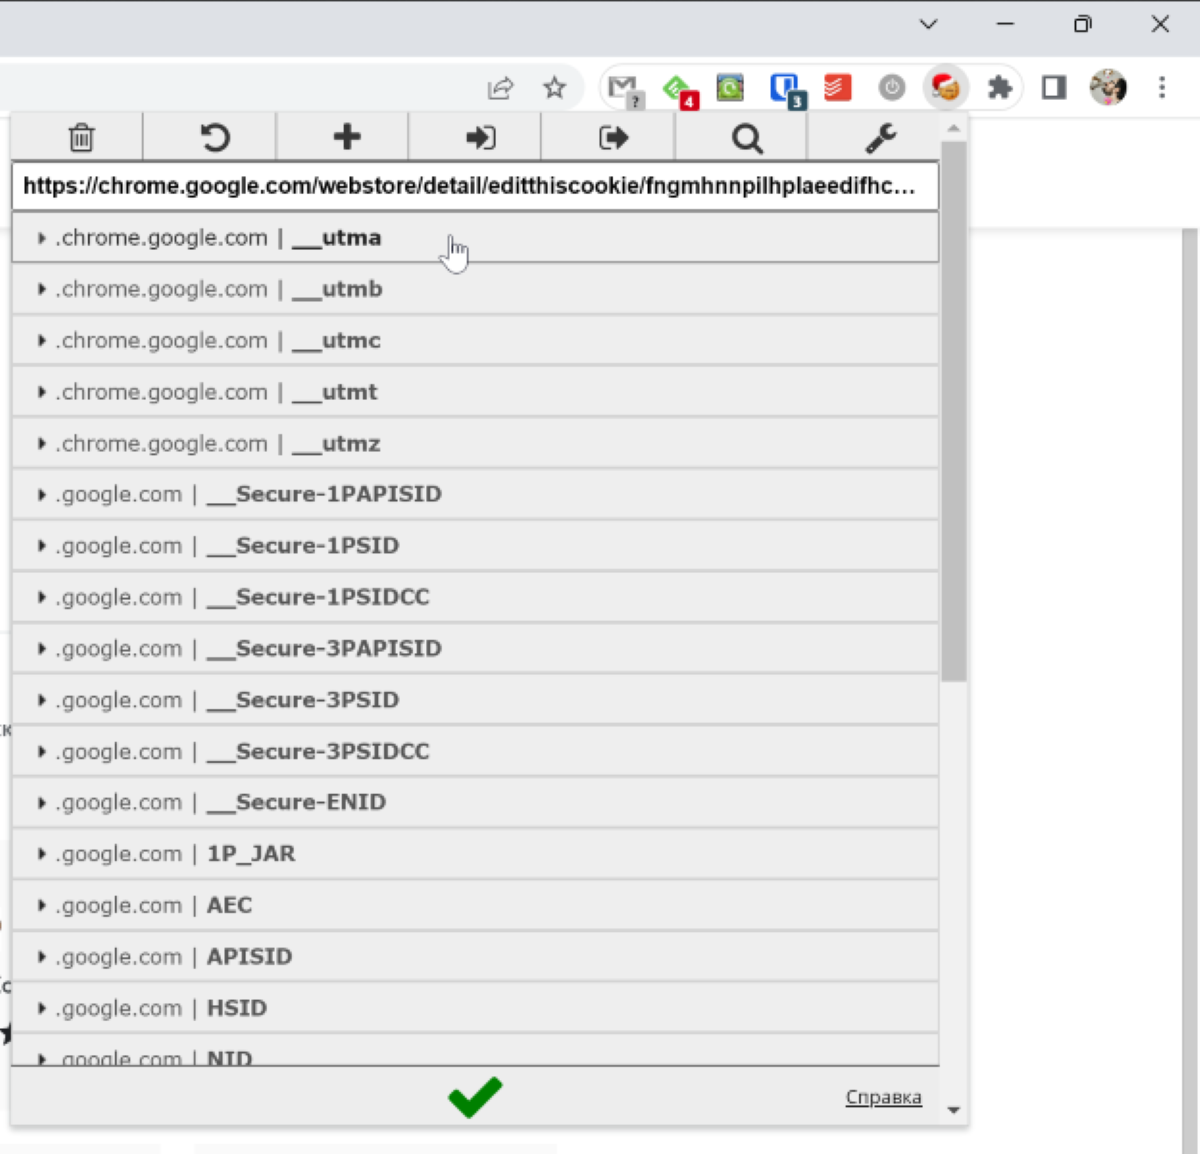Bookmark this page with star icon
The width and height of the screenshot is (1200, 1154).
pyautogui.click(x=554, y=88)
